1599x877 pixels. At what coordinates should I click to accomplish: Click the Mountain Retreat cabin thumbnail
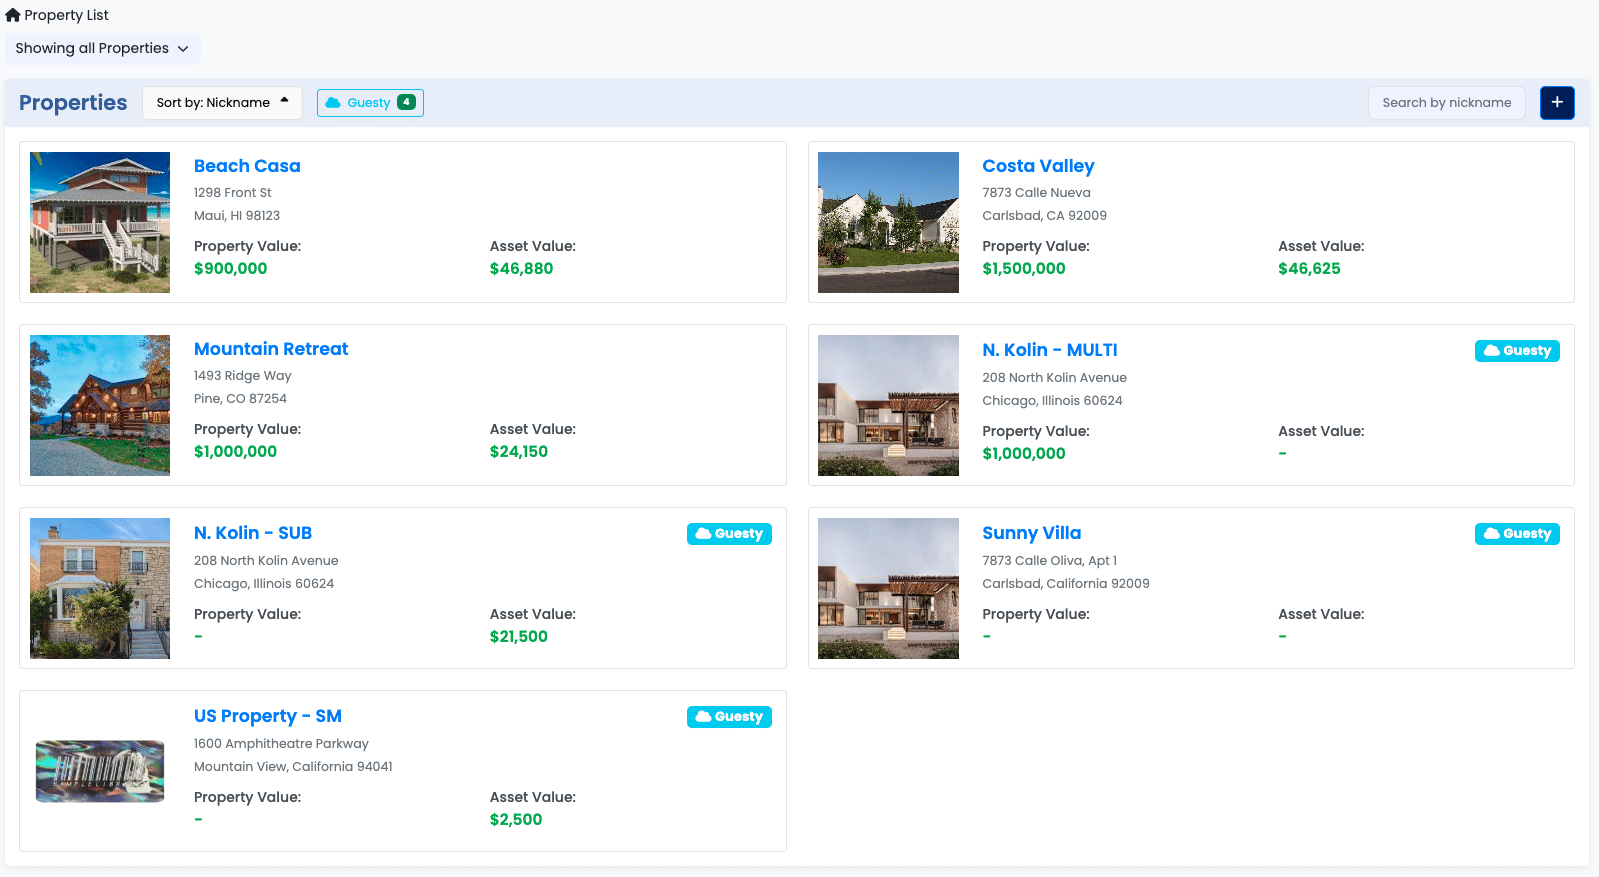tap(100, 405)
